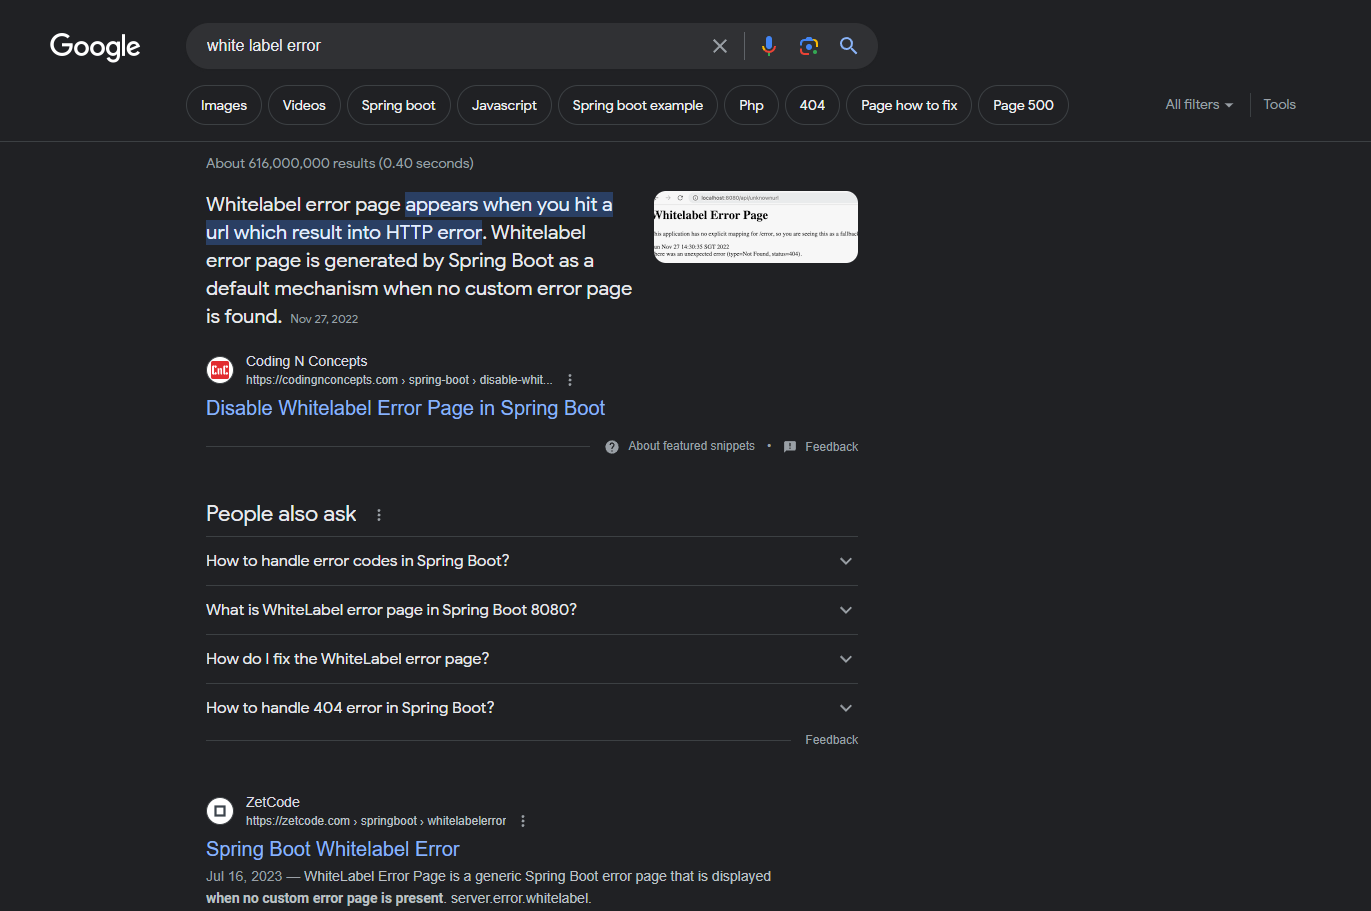Switch to the Images results tab
The height and width of the screenshot is (911, 1371).
pos(224,105)
